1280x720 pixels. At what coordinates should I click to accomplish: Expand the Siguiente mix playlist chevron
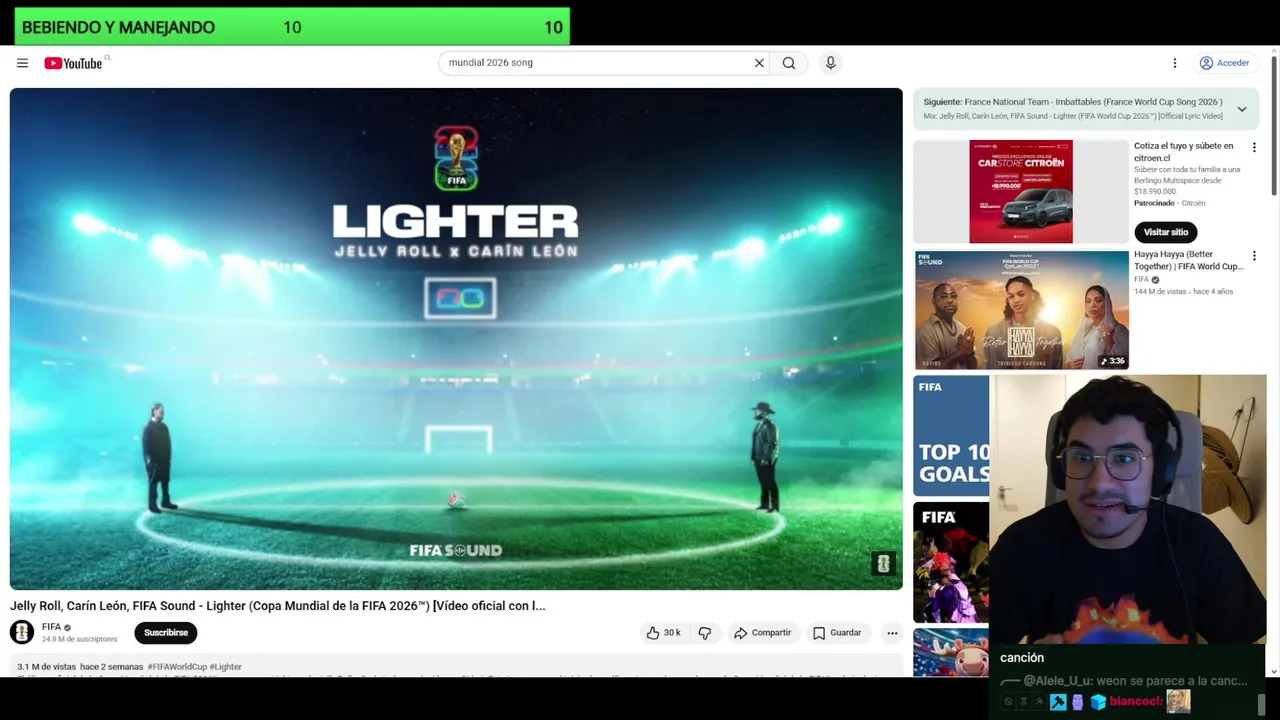click(1242, 109)
